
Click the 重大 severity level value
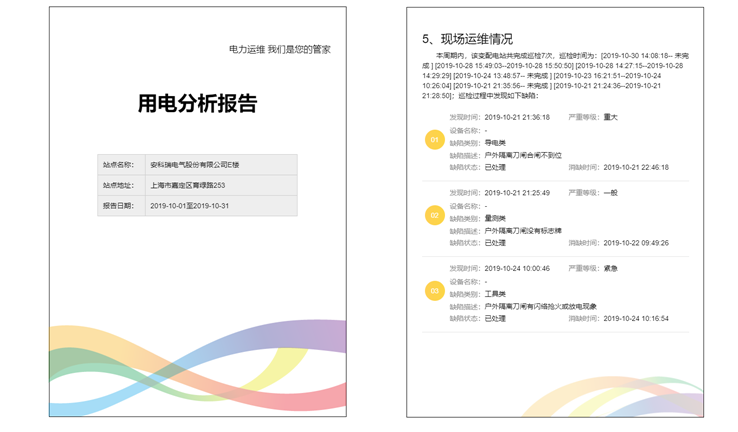(x=611, y=117)
